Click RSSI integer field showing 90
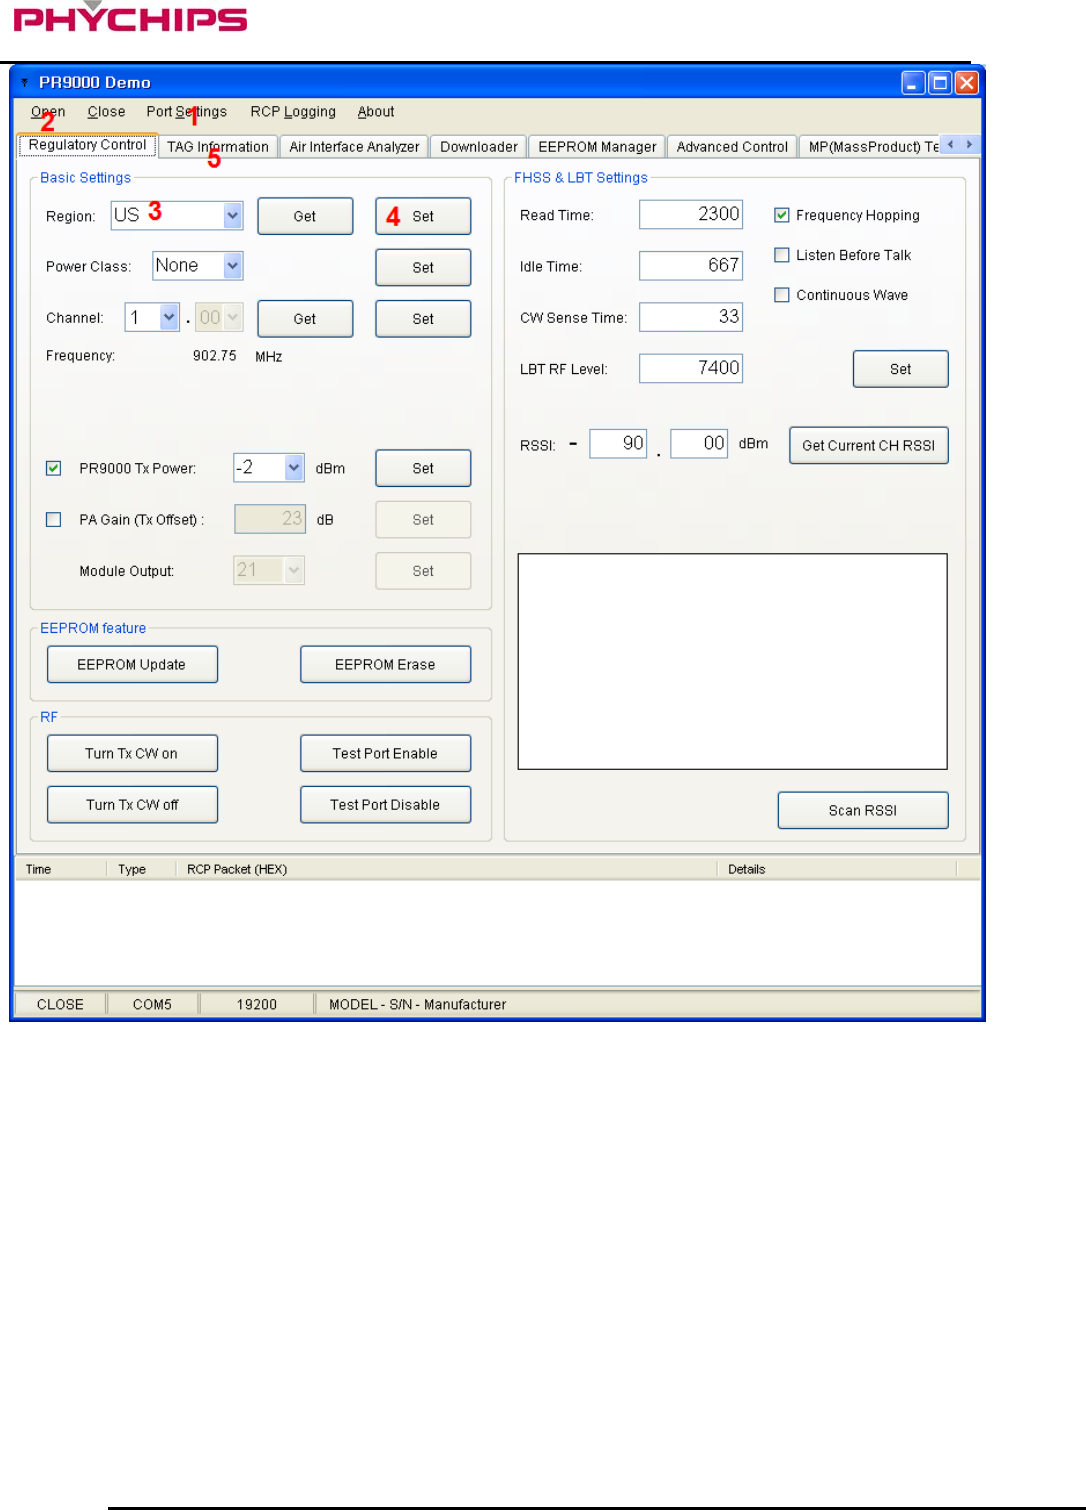This screenshot has width=1086, height=1510. tap(618, 443)
